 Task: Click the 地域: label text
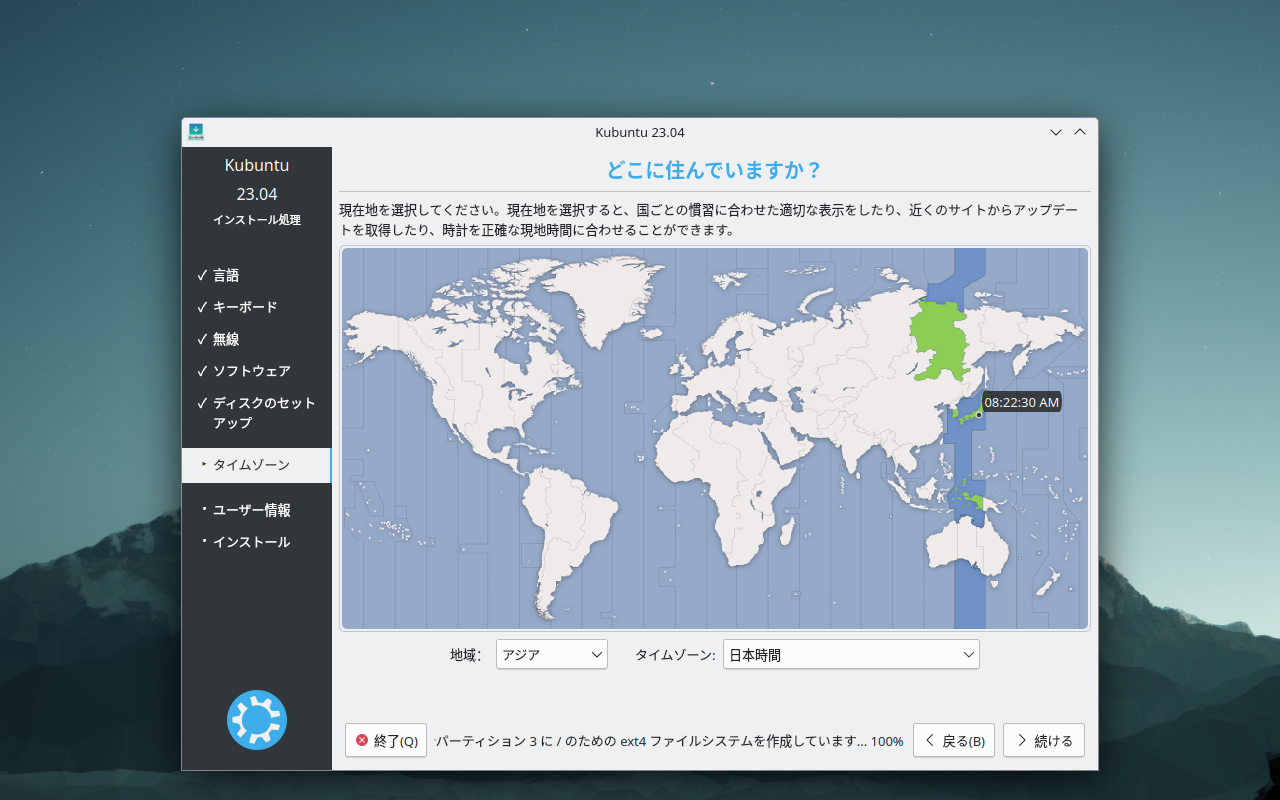(x=466, y=656)
